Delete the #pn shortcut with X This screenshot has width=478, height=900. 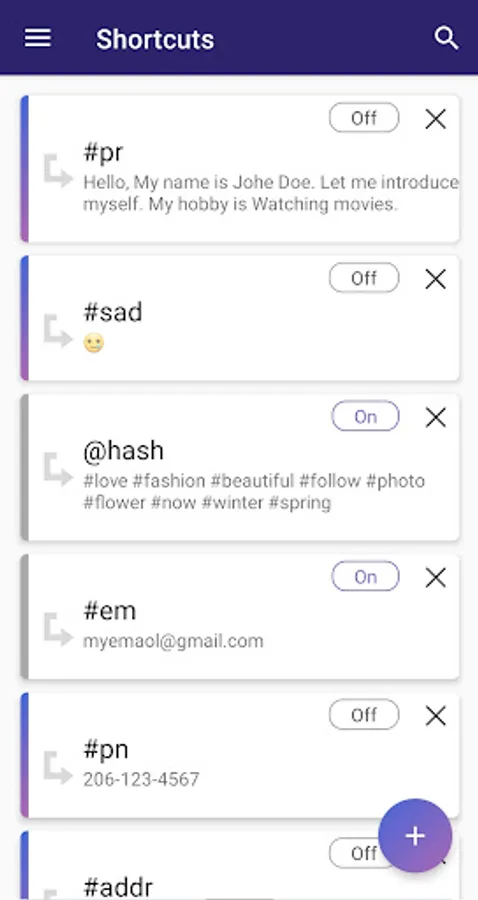[436, 716]
